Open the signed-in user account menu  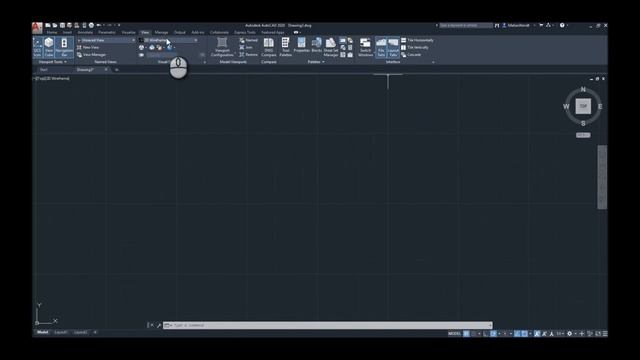[x=518, y=25]
